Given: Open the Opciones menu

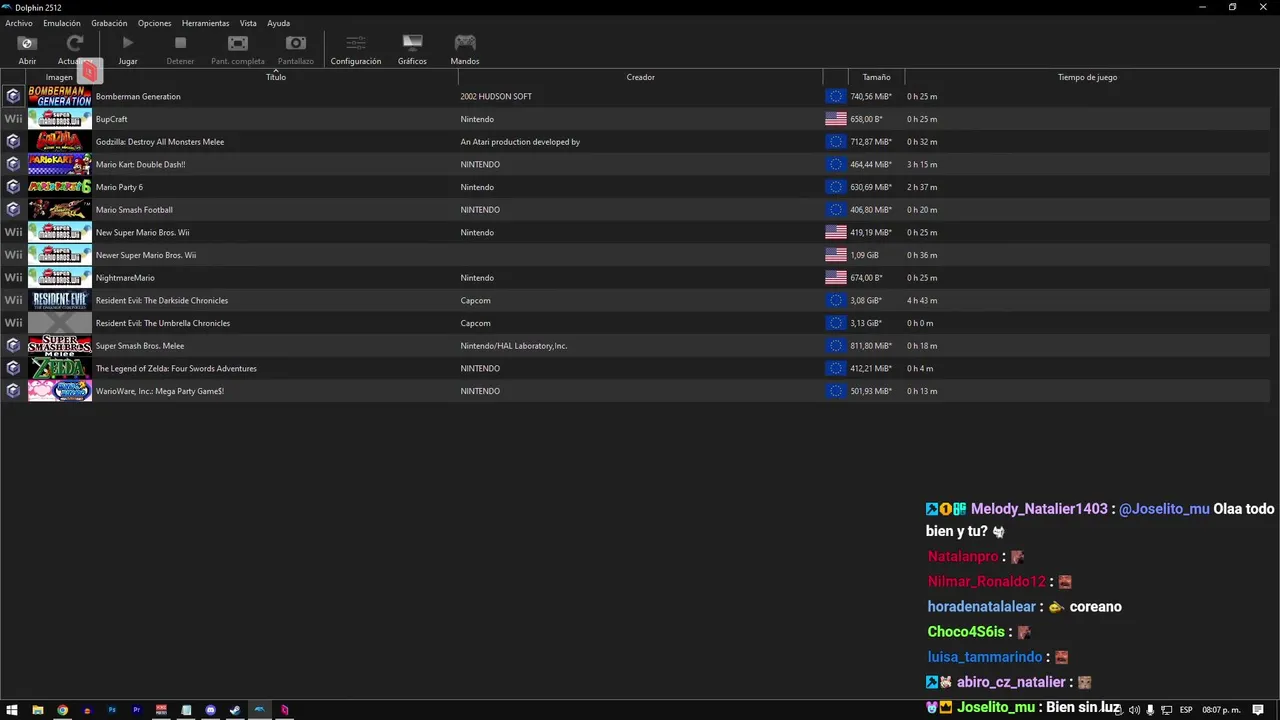Looking at the screenshot, I should 155,23.
